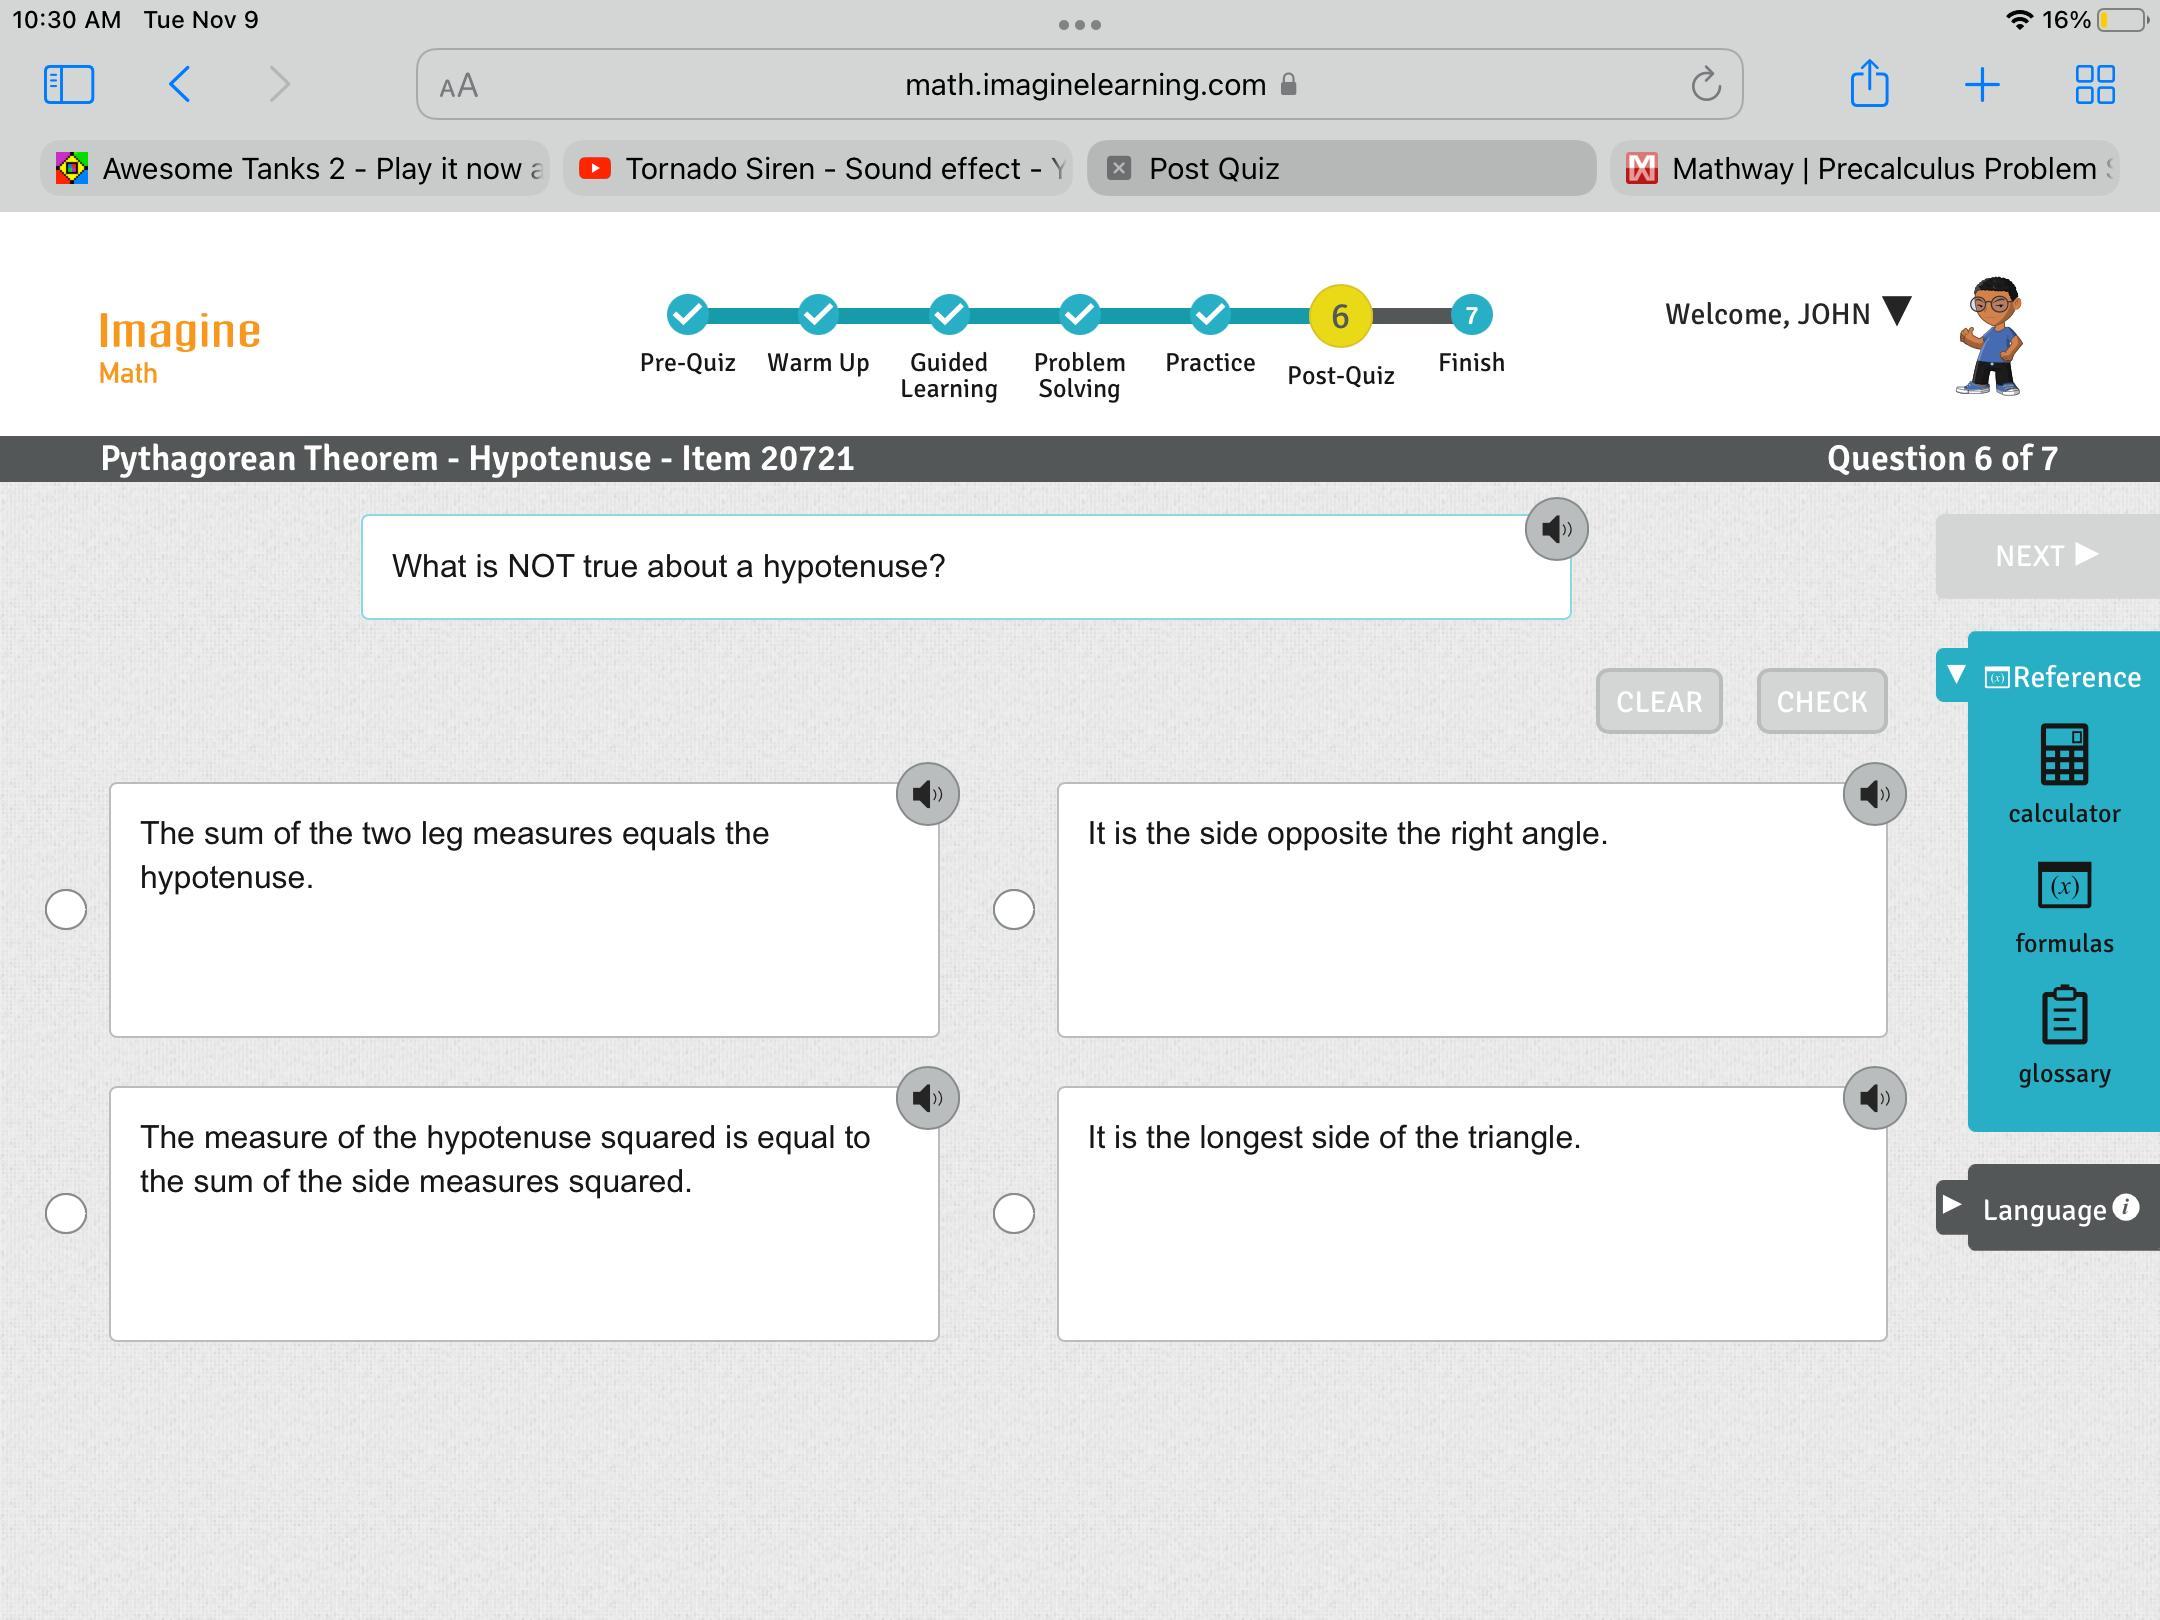The image size is (2160, 1620).
Task: Collapse the Reference panel
Action: tap(1956, 675)
